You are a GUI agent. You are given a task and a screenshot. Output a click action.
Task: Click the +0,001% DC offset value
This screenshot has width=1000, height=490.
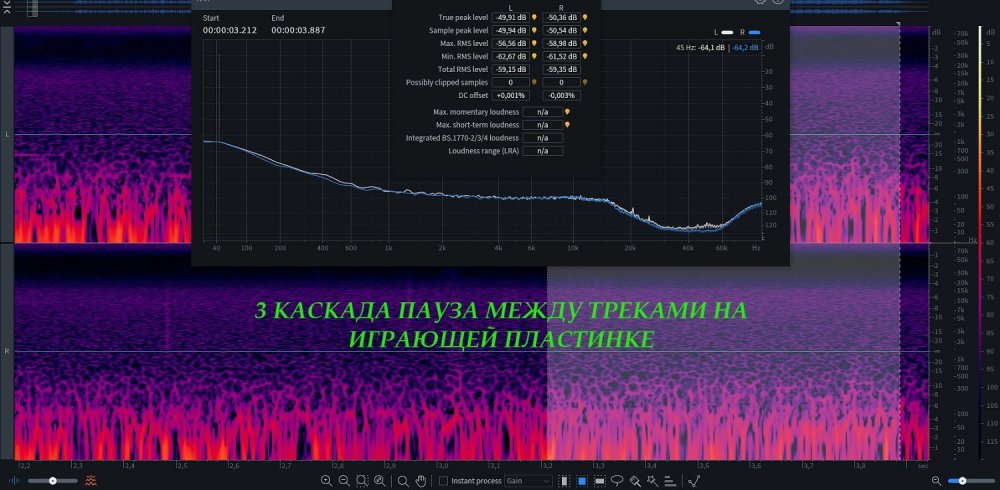click(511, 95)
